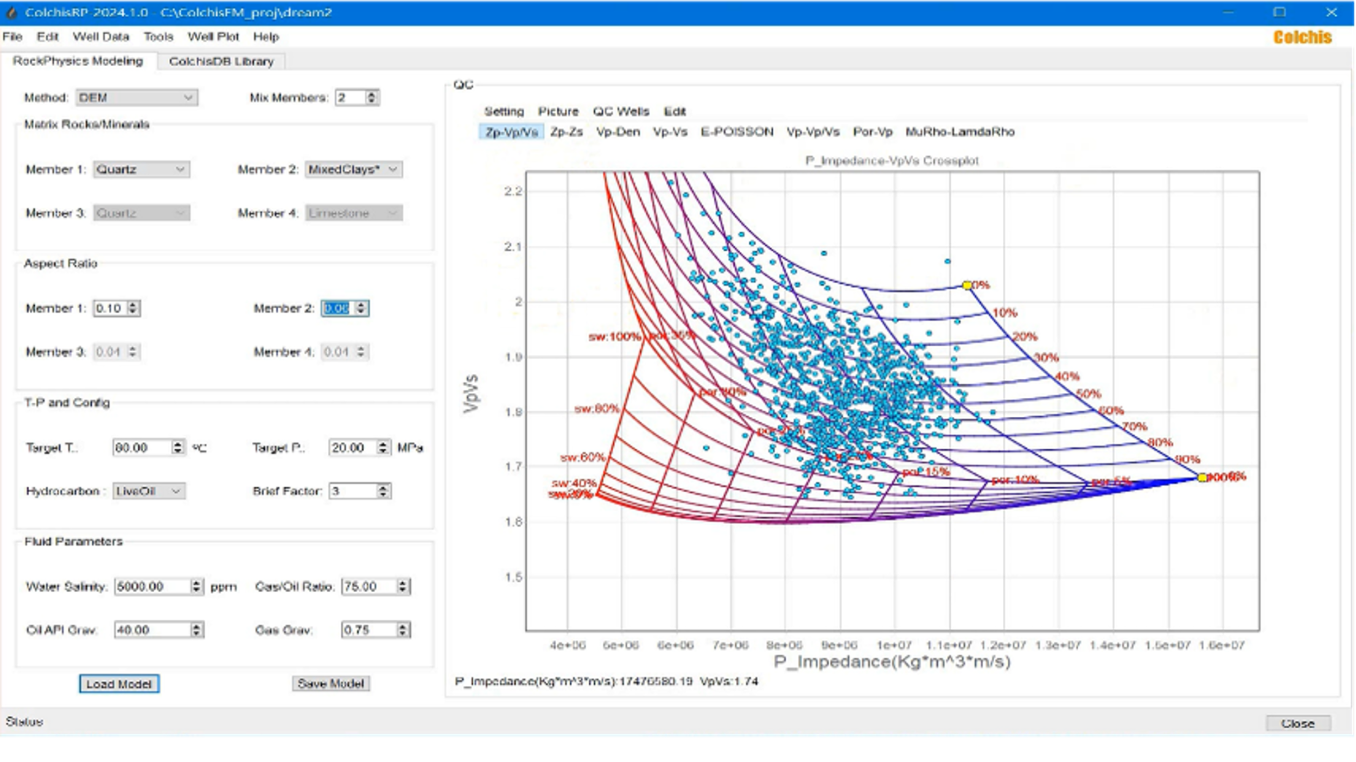The image size is (1356, 762).
Task: Switch to ColchisDB Library tab
Action: [x=221, y=61]
